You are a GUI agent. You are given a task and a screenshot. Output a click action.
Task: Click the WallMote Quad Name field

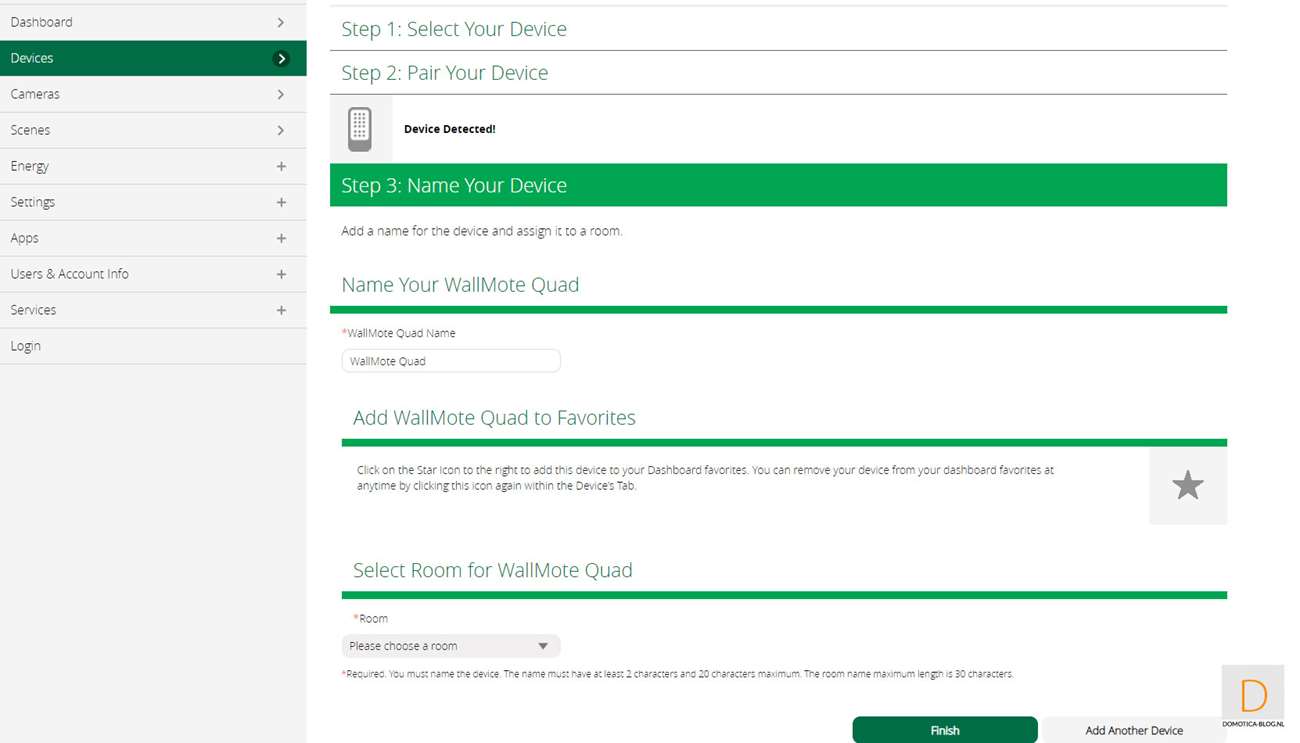(x=450, y=361)
